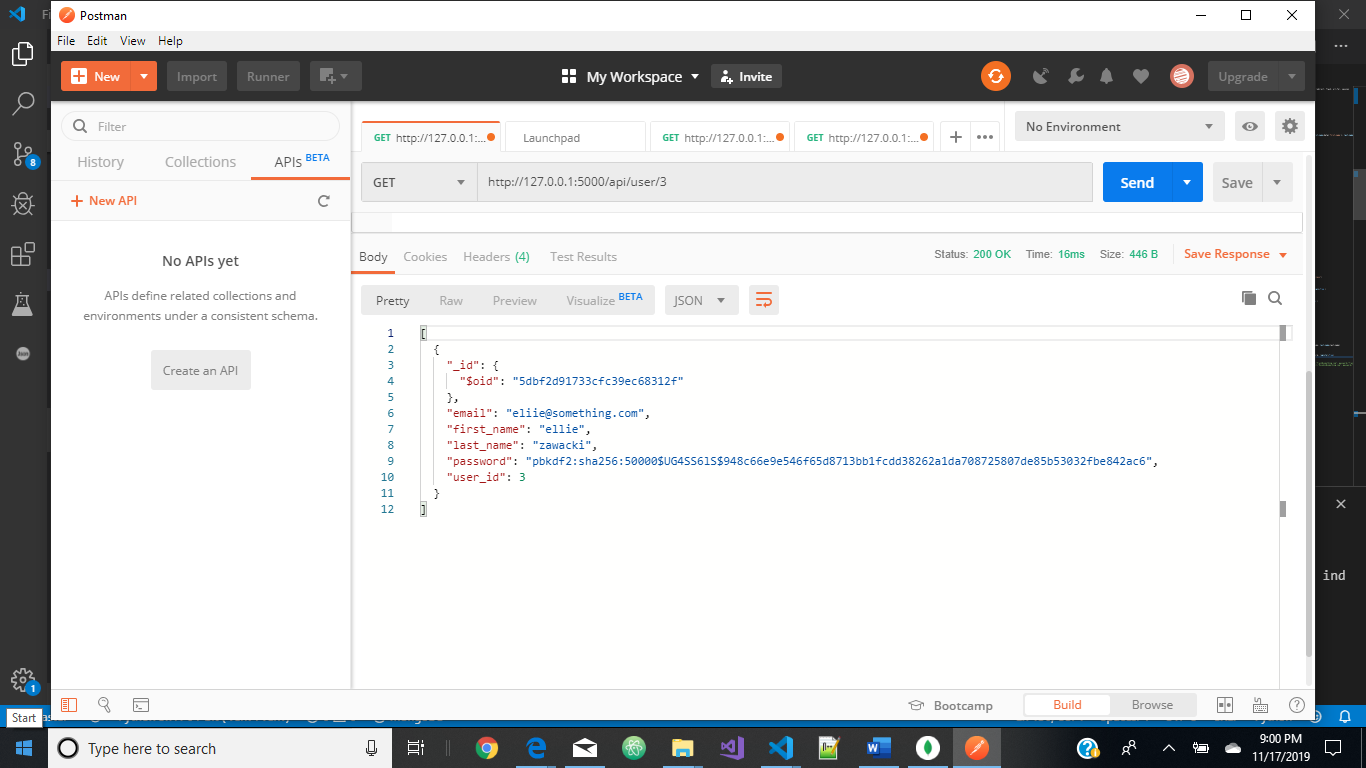Viewport: 1366px width, 768px height.
Task: Open manage environments gear icon
Action: (x=1290, y=126)
